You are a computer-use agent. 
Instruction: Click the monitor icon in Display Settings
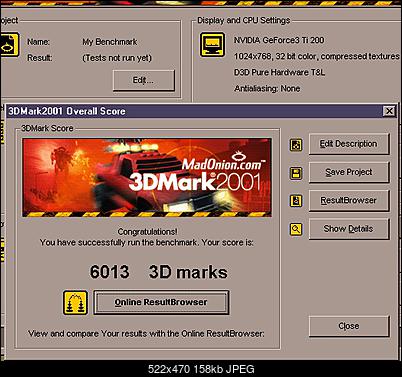[212, 44]
